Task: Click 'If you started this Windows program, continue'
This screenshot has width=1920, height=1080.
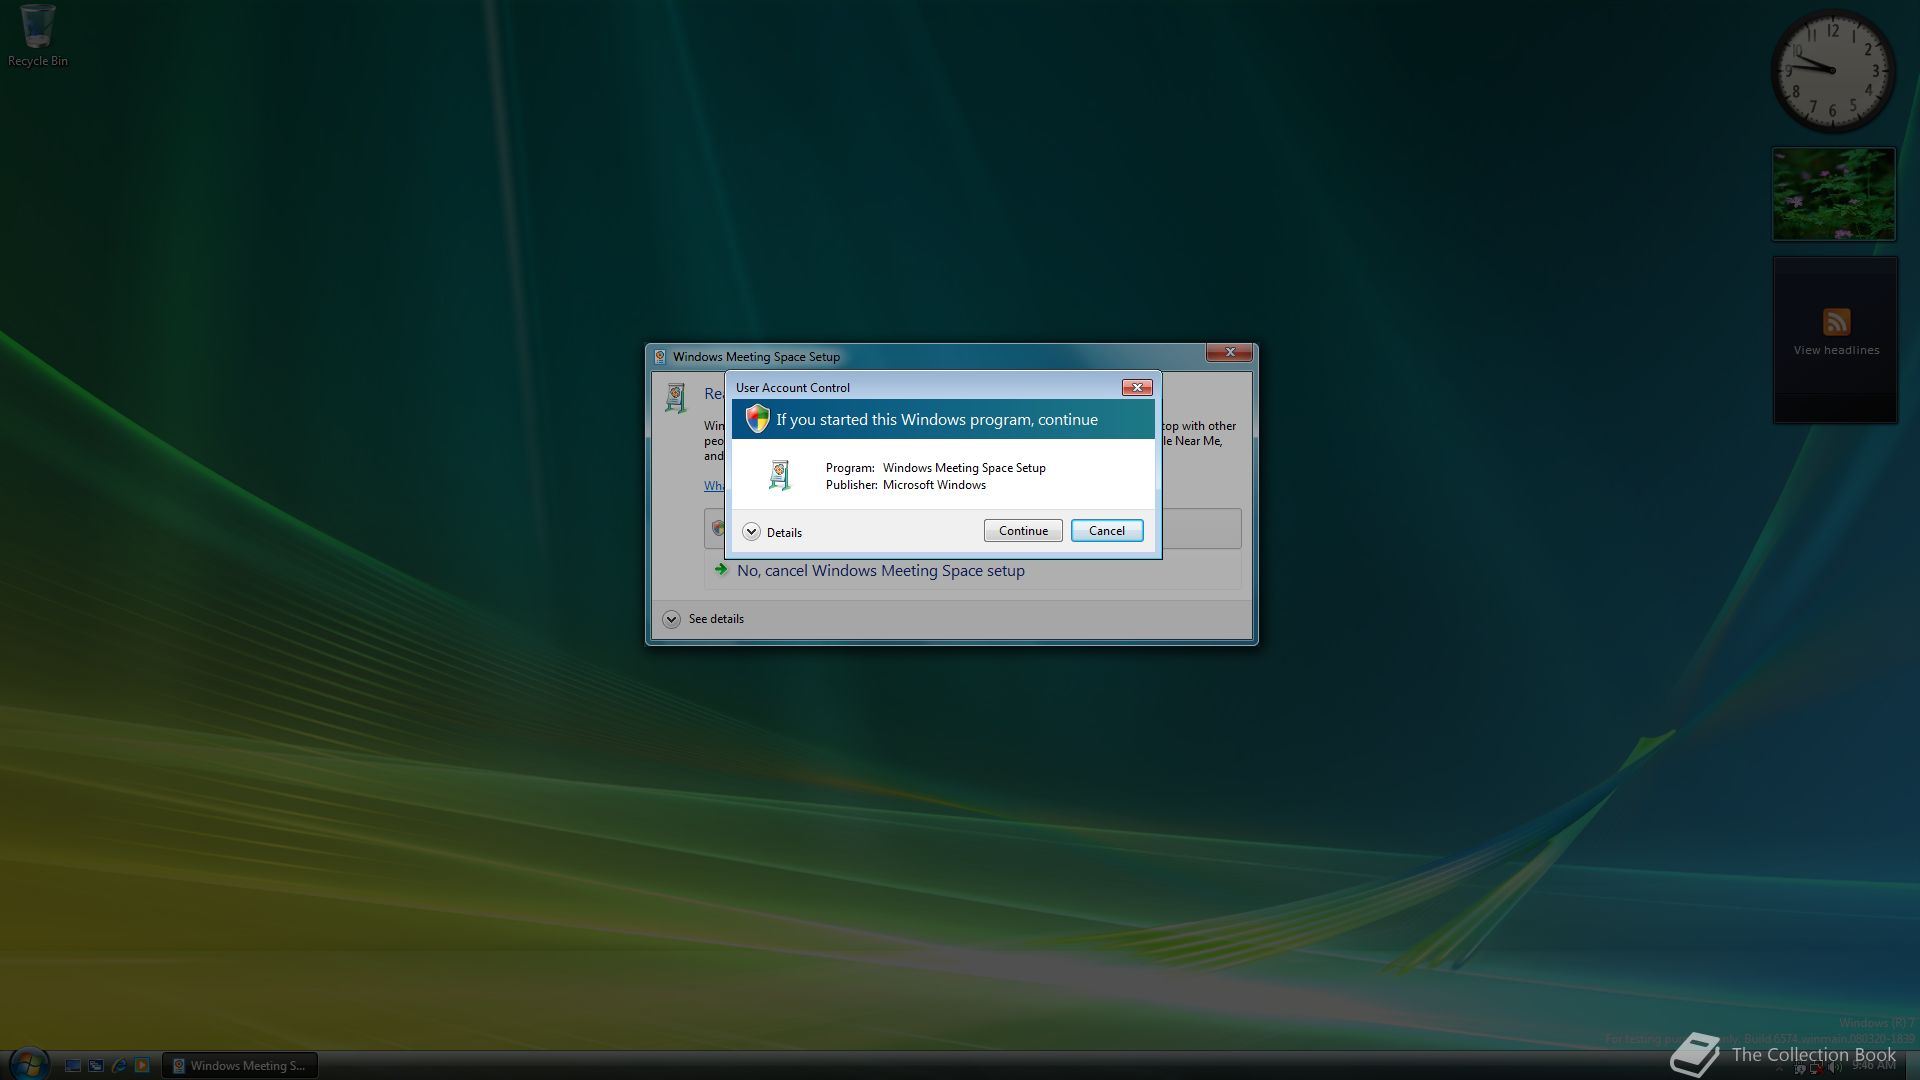Action: 937,420
